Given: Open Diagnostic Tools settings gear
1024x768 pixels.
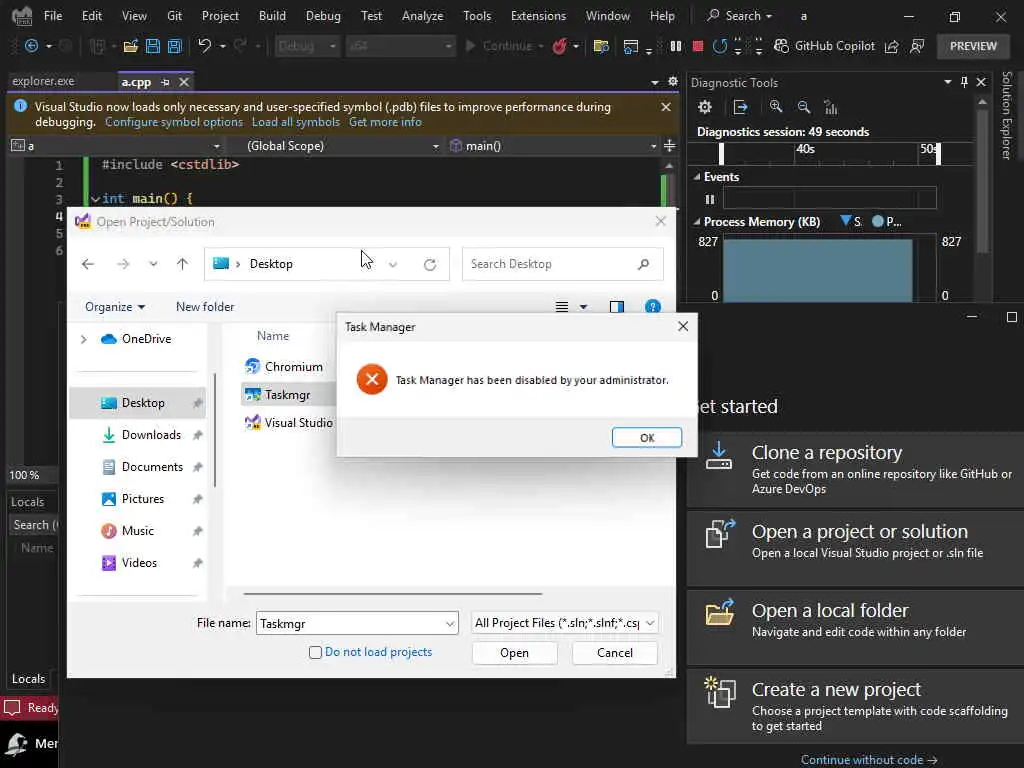Looking at the screenshot, I should 705,107.
